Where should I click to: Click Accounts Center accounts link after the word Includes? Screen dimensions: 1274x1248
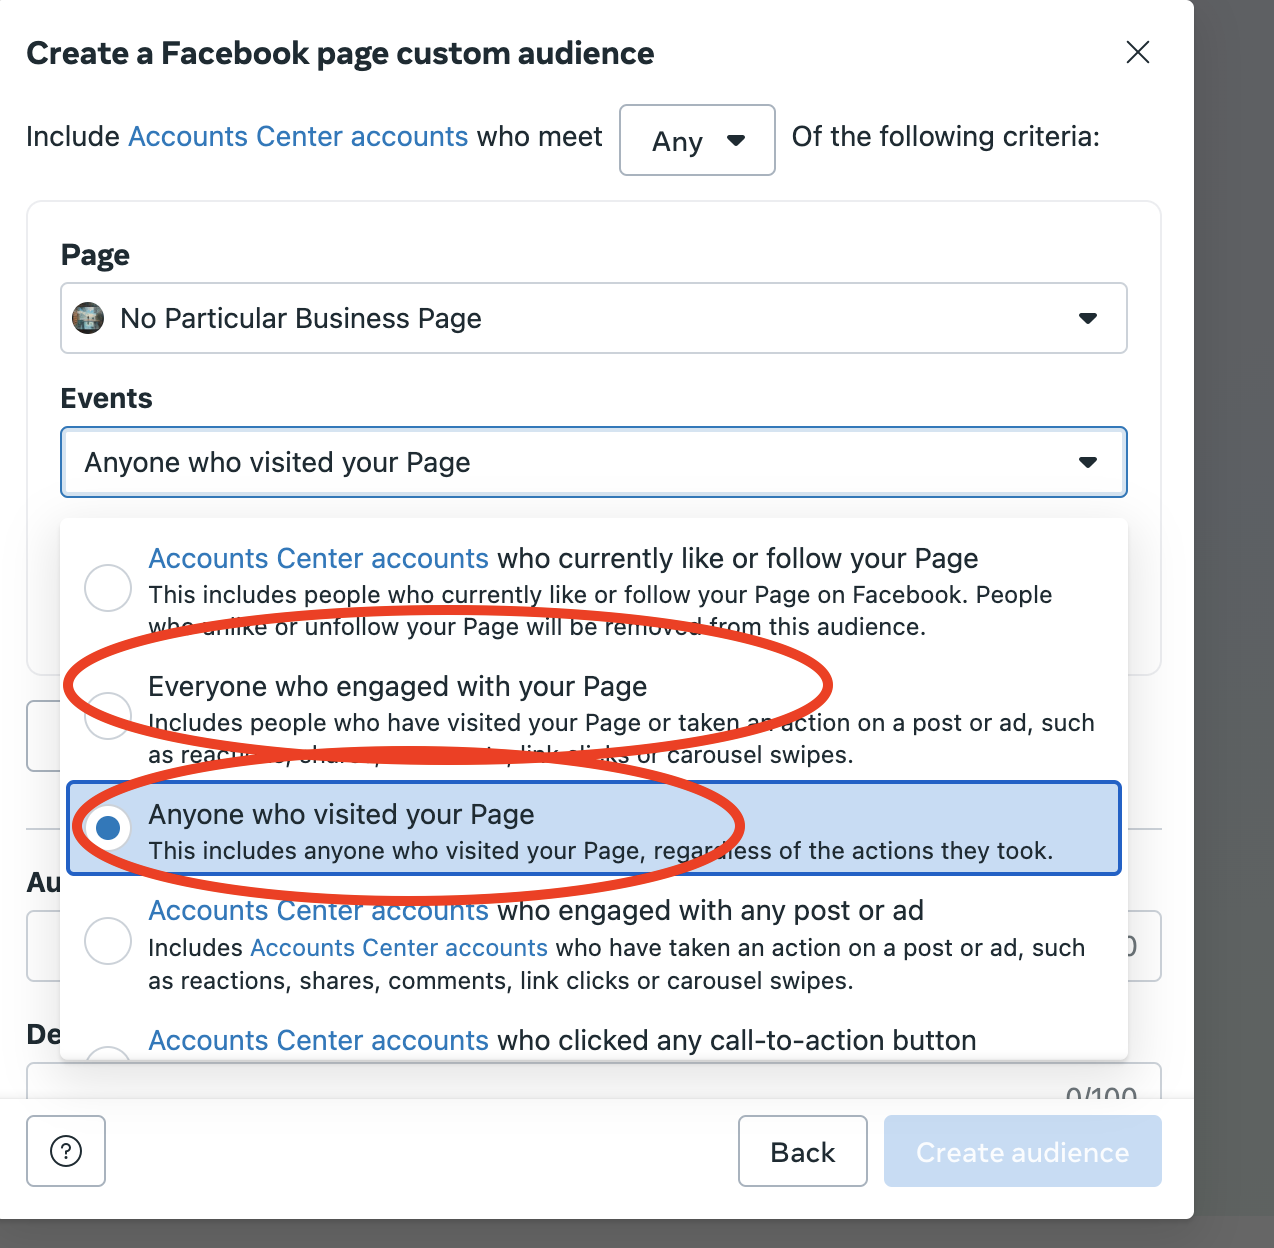click(398, 948)
